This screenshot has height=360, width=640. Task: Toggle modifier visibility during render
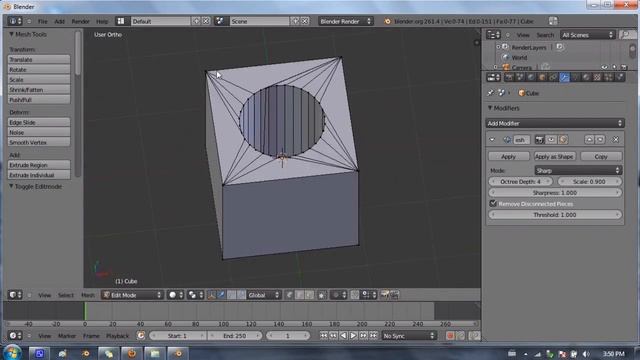[x=540, y=140]
